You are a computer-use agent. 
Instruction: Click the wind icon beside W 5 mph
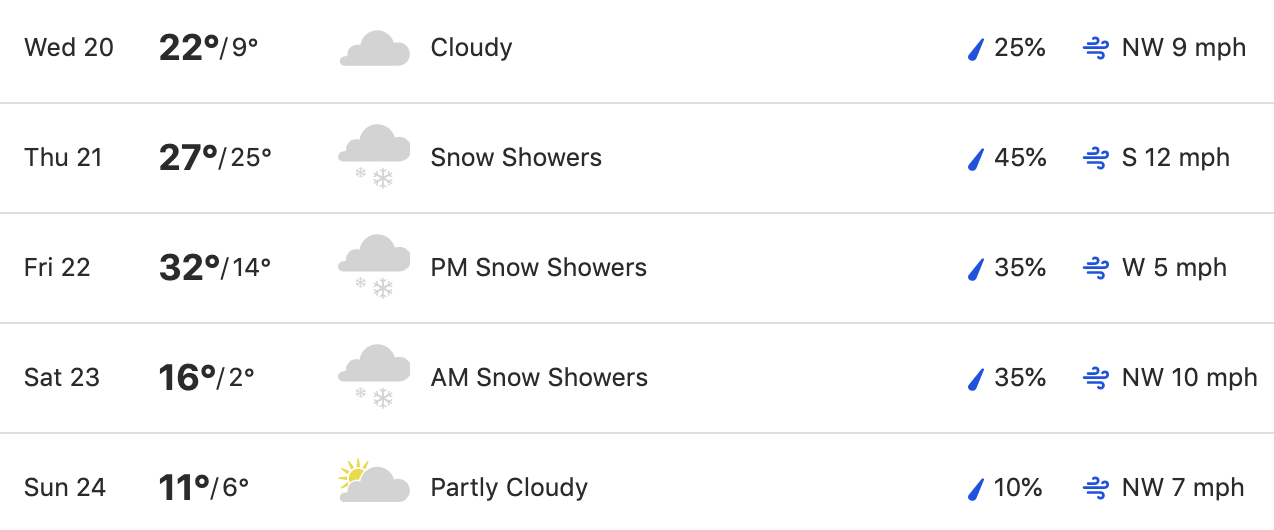tap(1097, 268)
